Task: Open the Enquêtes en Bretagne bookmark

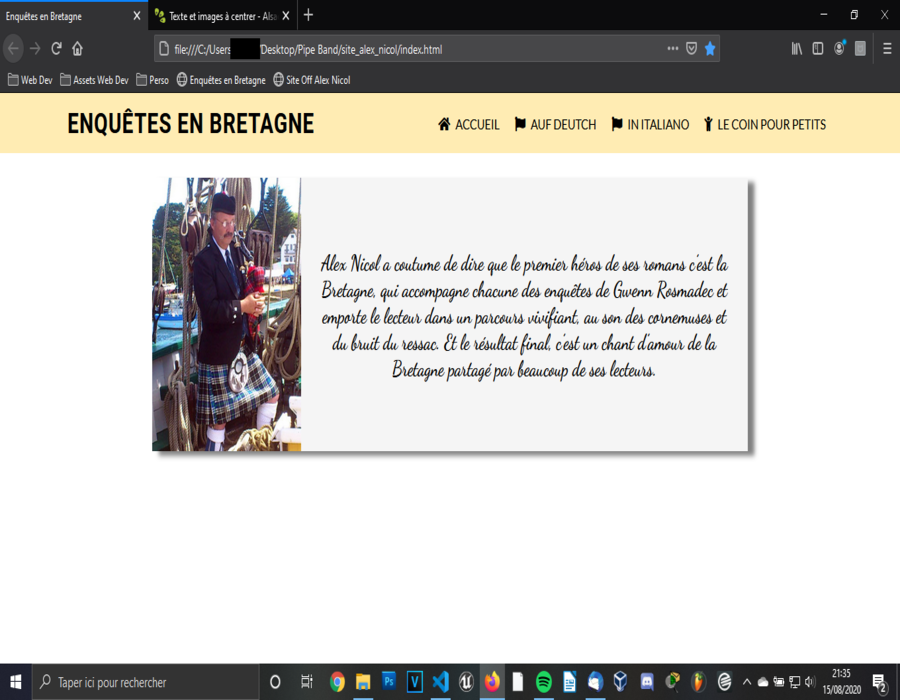Action: (x=221, y=80)
